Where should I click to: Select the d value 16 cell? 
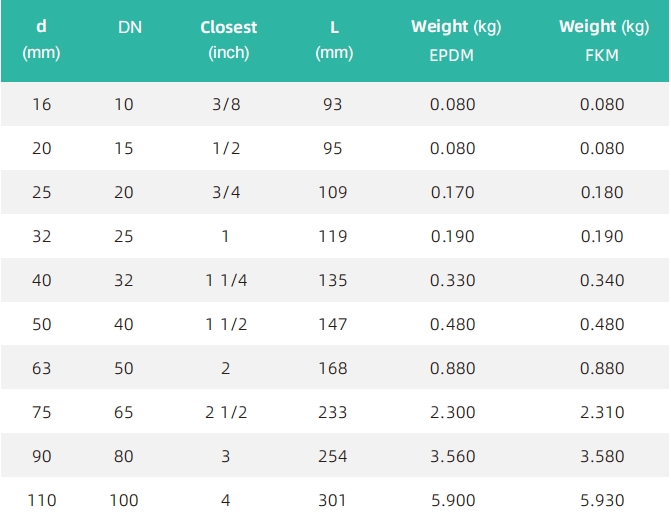click(x=42, y=104)
